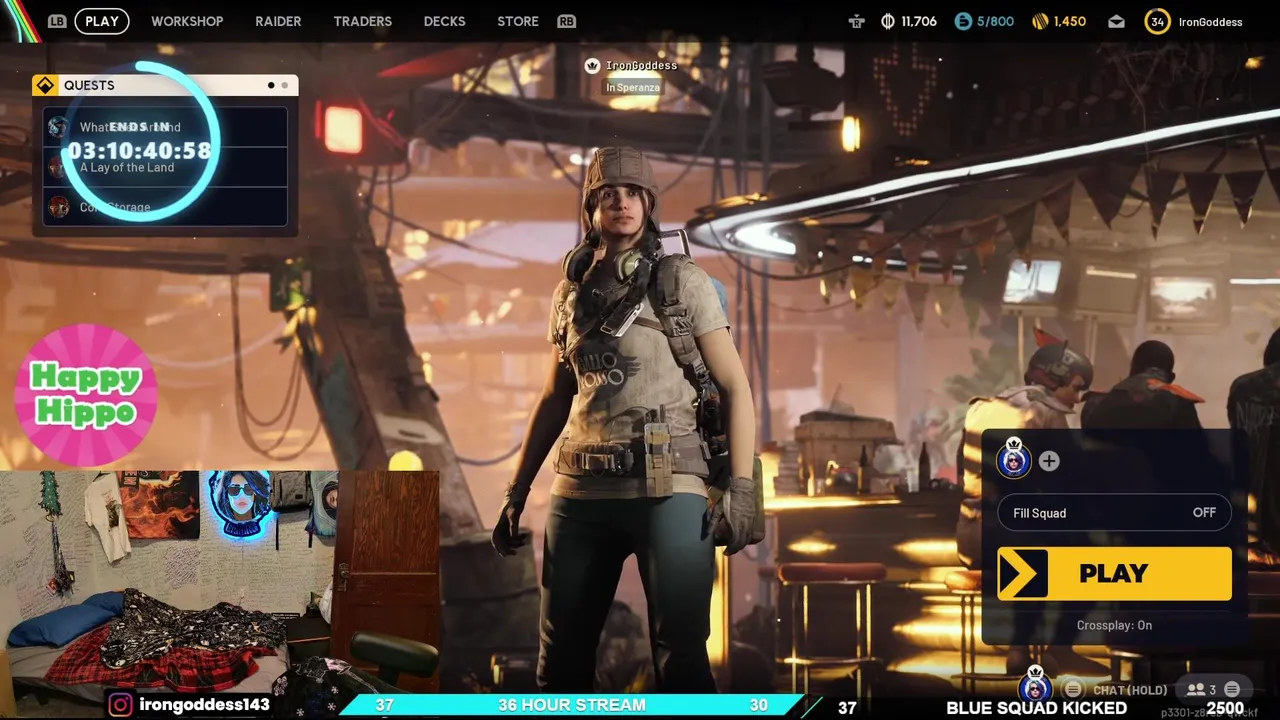
Task: Click the 36 HOUR STREAM progress bar
Action: [x=572, y=705]
